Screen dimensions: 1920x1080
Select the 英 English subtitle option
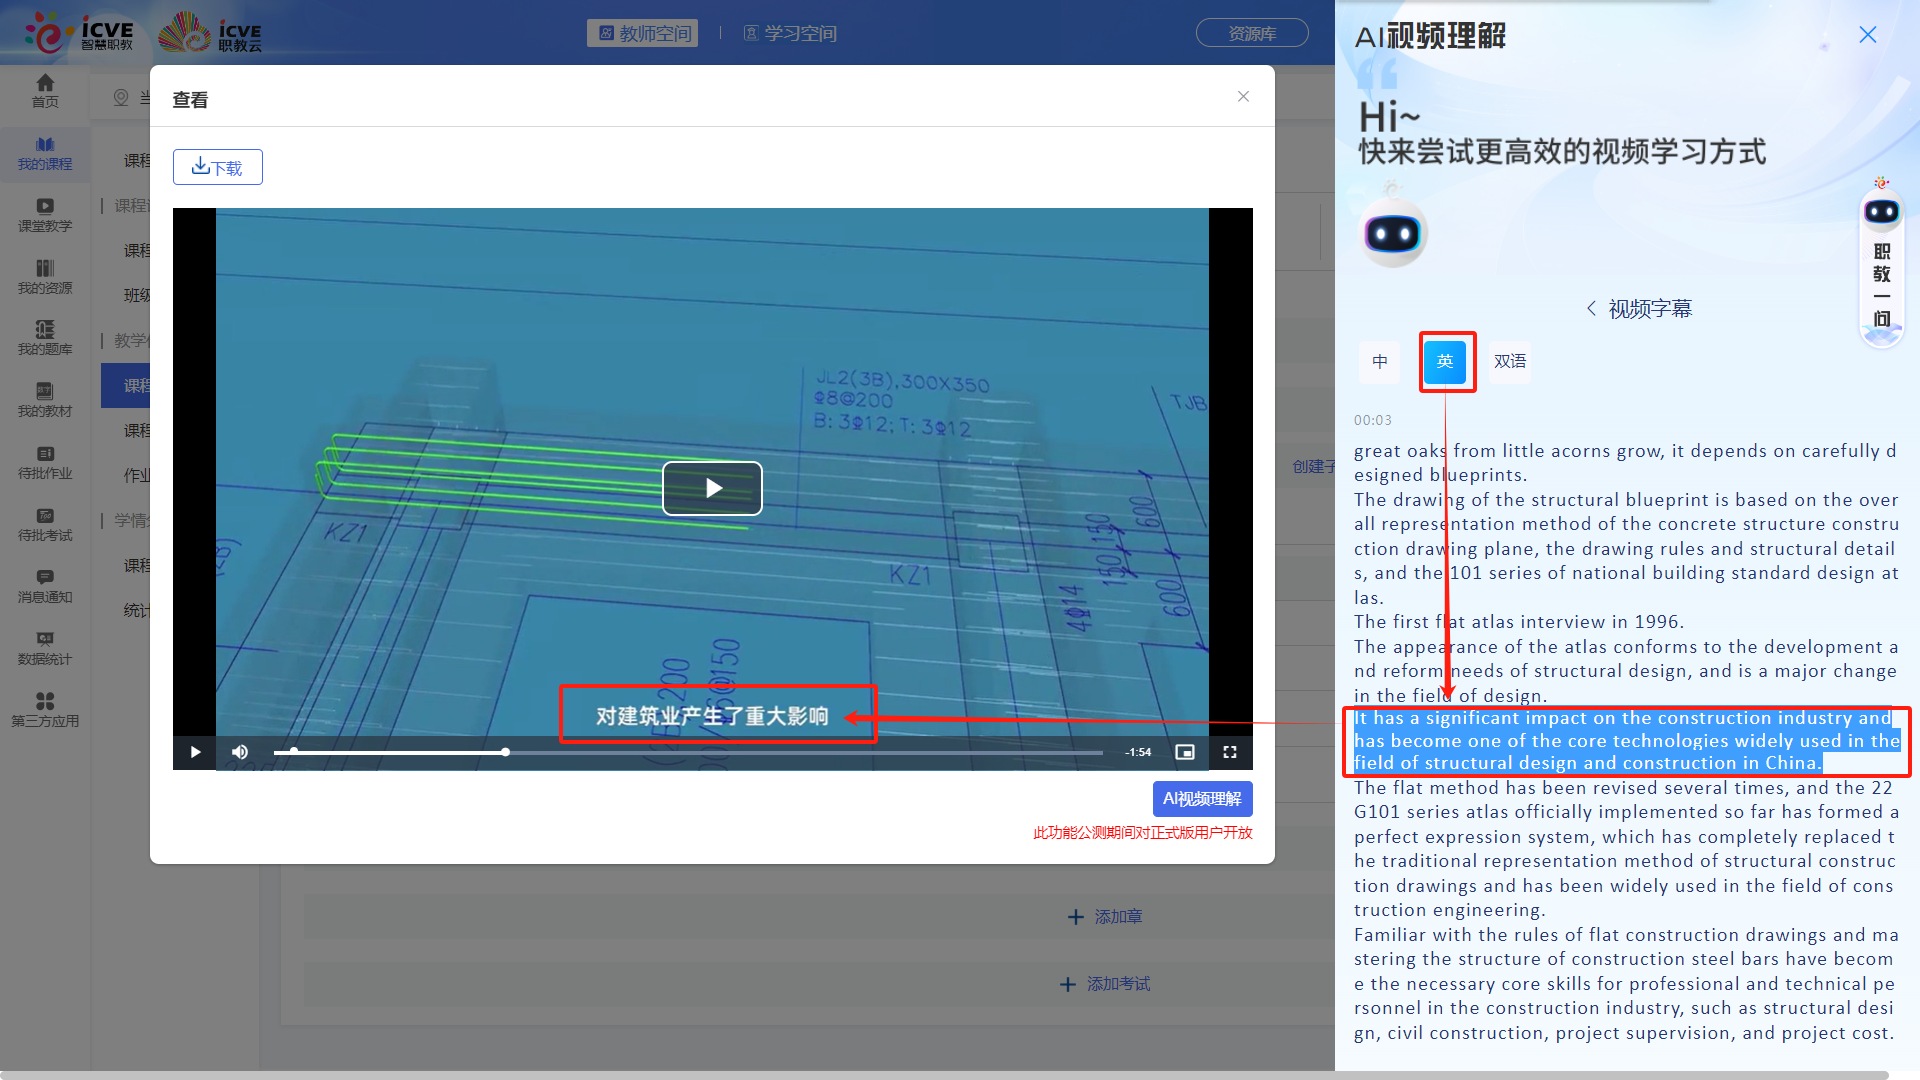[x=1445, y=361]
